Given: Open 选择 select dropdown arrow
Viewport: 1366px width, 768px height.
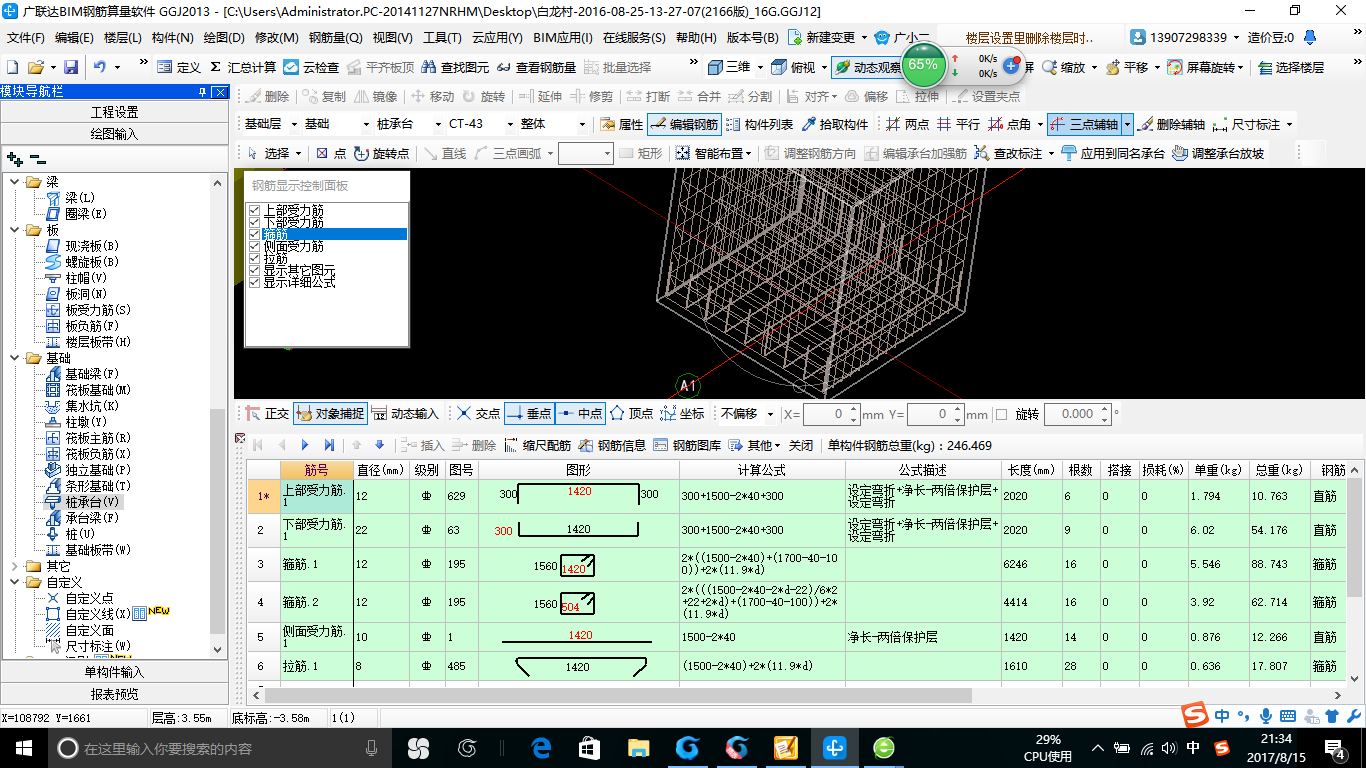Looking at the screenshot, I should 298,154.
